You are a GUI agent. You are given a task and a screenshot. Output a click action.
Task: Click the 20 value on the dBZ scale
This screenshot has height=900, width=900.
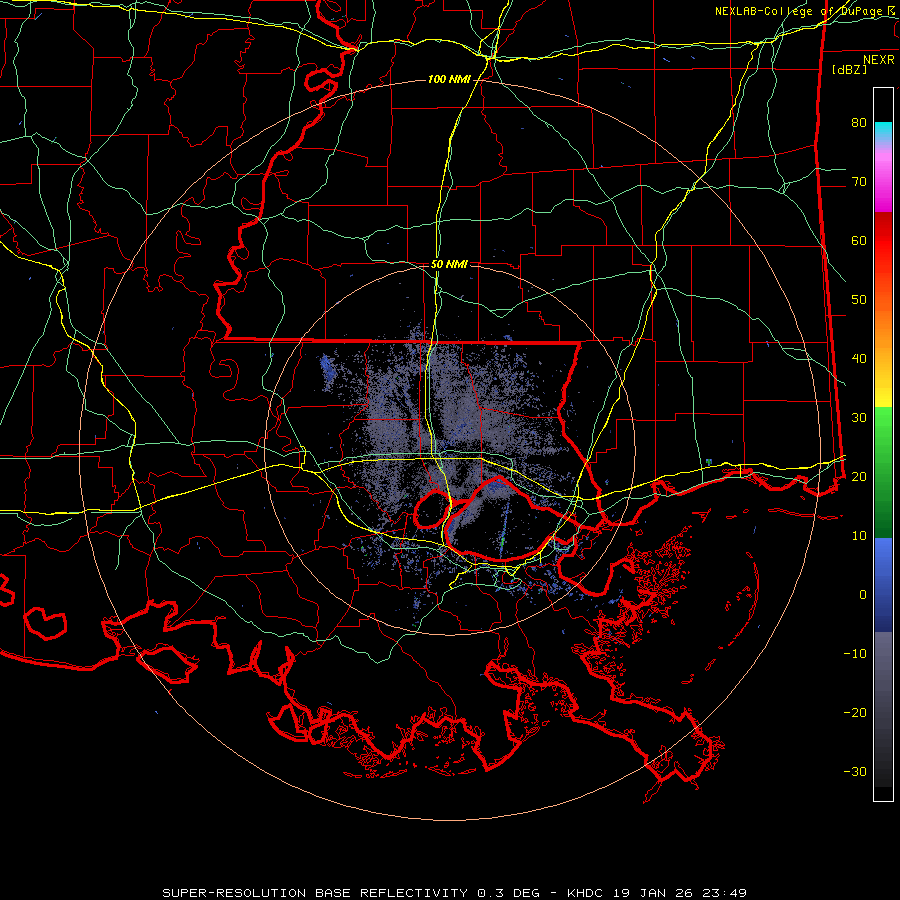pos(859,476)
